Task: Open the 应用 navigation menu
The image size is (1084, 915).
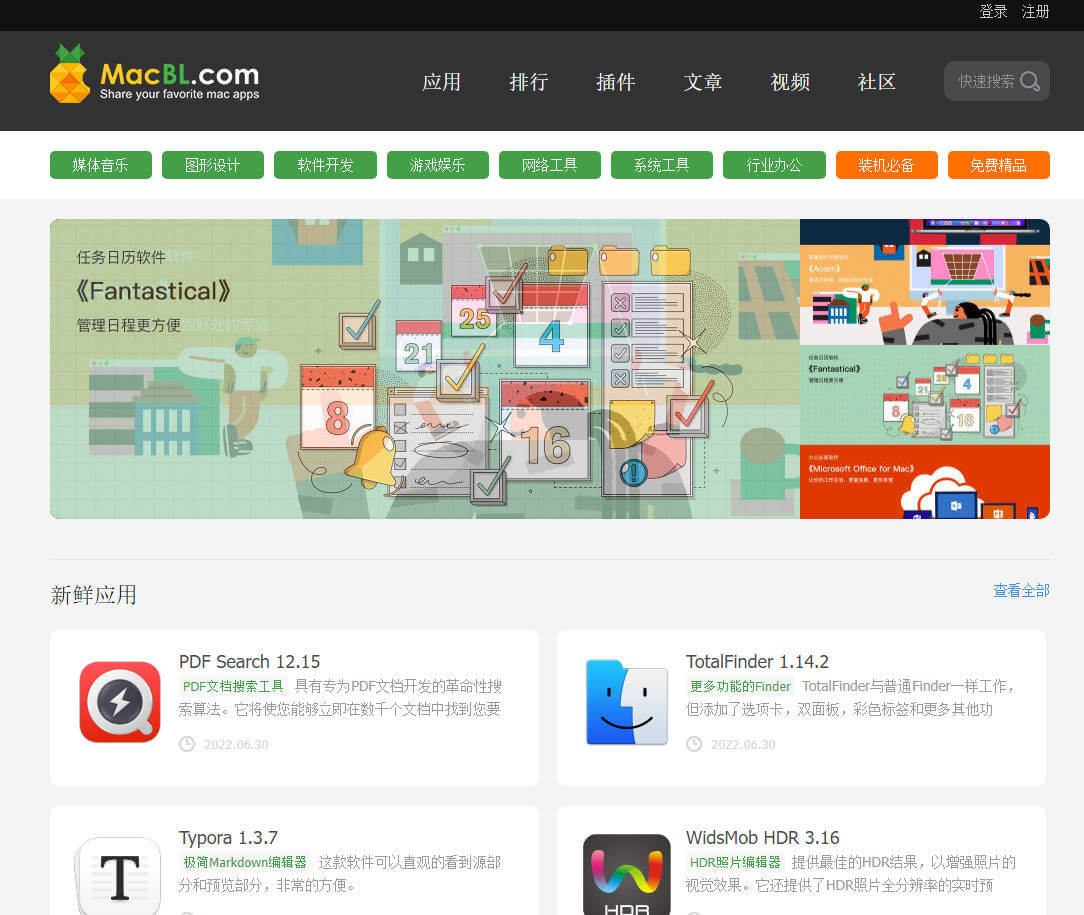Action: click(441, 82)
